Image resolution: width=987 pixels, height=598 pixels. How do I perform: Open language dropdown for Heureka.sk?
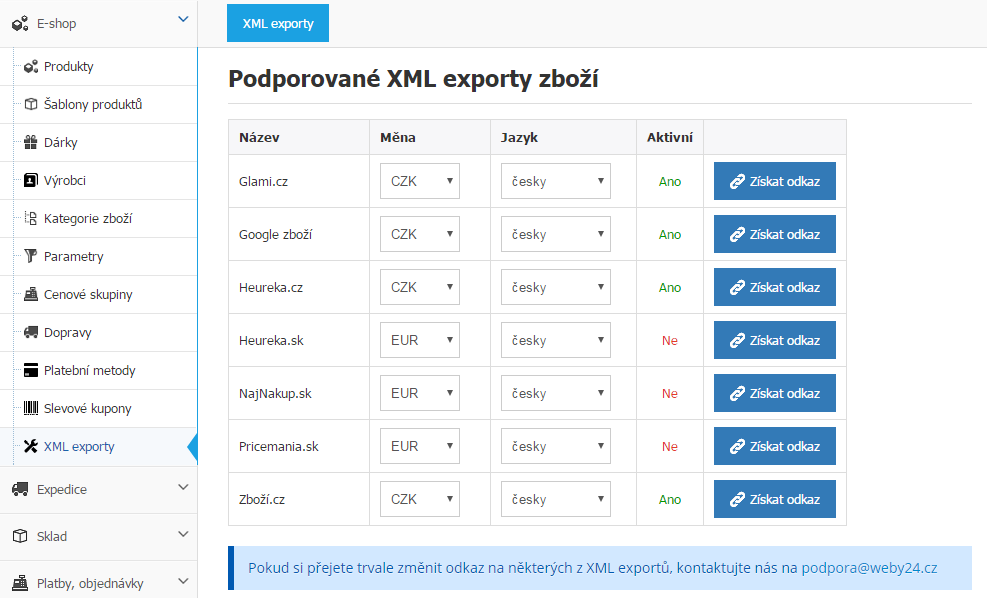pyautogui.click(x=556, y=340)
